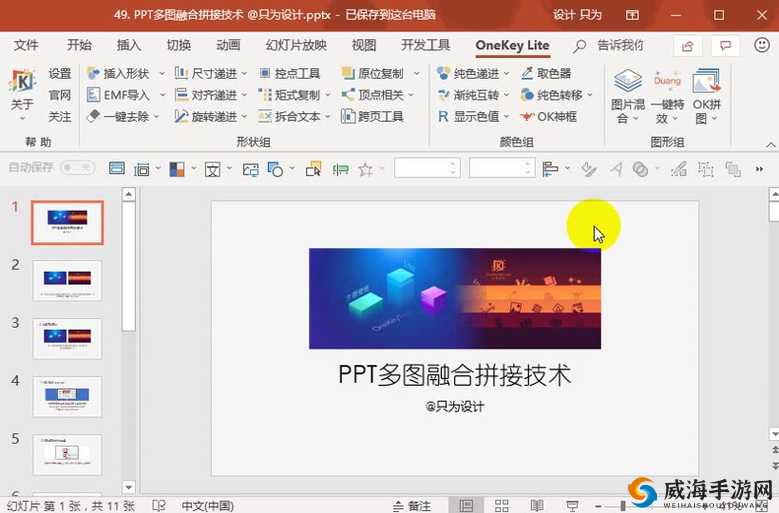779x513 pixels.
Task: Click 关注 follow link
Action: (60, 117)
